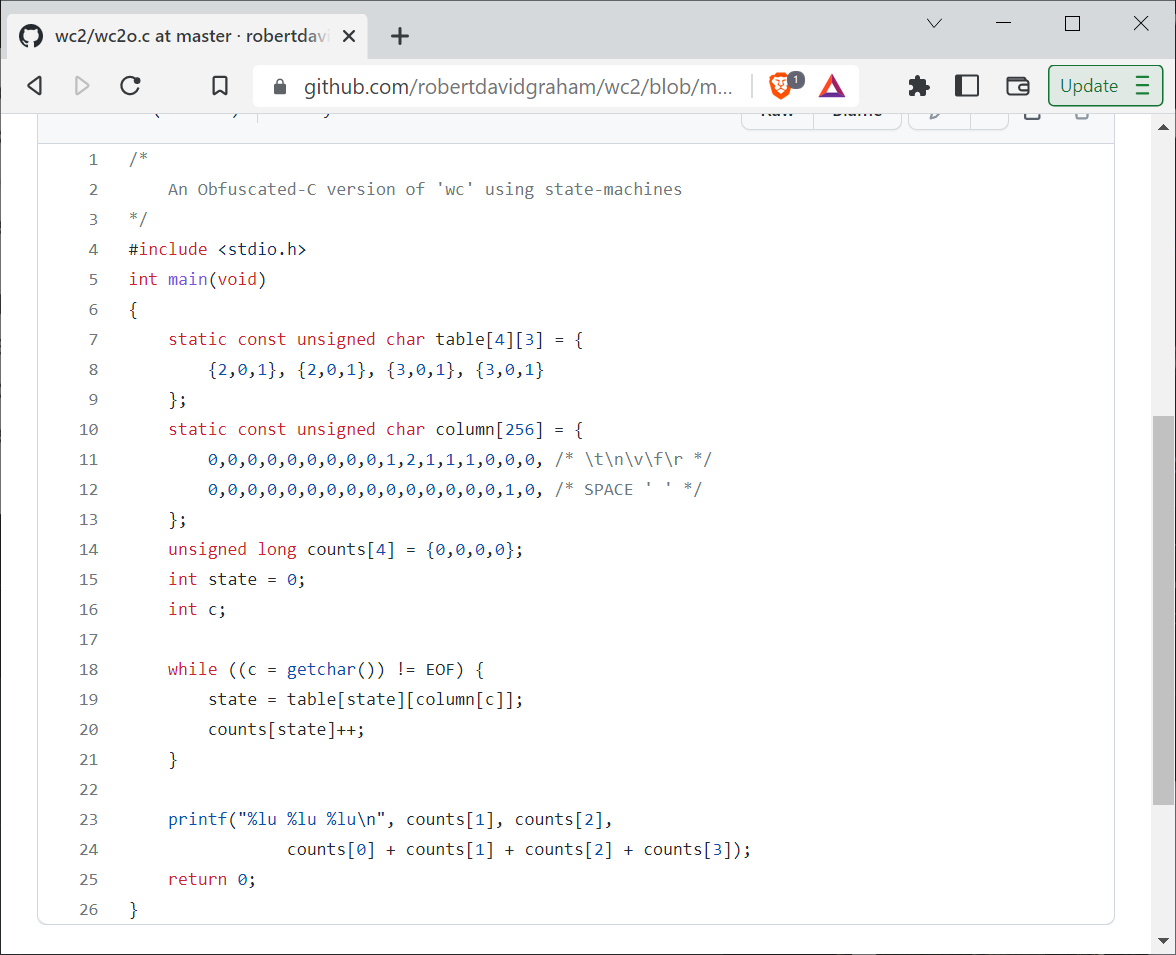Open the Brave Shields lion icon
This screenshot has width=1176, height=955.
(781, 86)
